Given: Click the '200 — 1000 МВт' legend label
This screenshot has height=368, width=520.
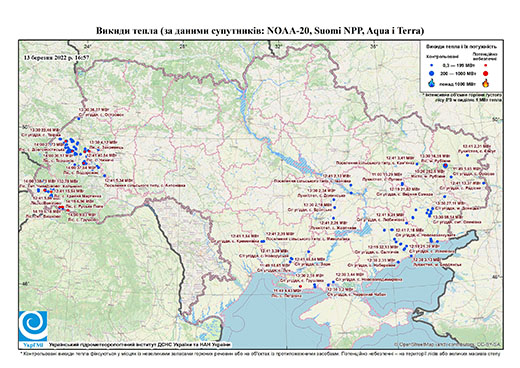Looking at the screenshot, I should click(x=457, y=73).
